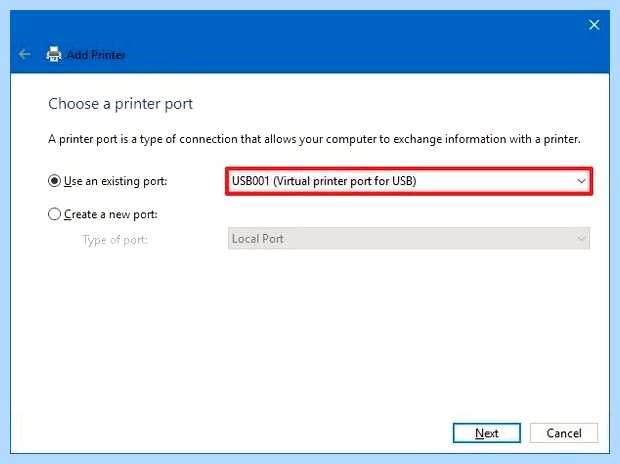Click the Cancel button
The image size is (620, 464).
tap(564, 433)
